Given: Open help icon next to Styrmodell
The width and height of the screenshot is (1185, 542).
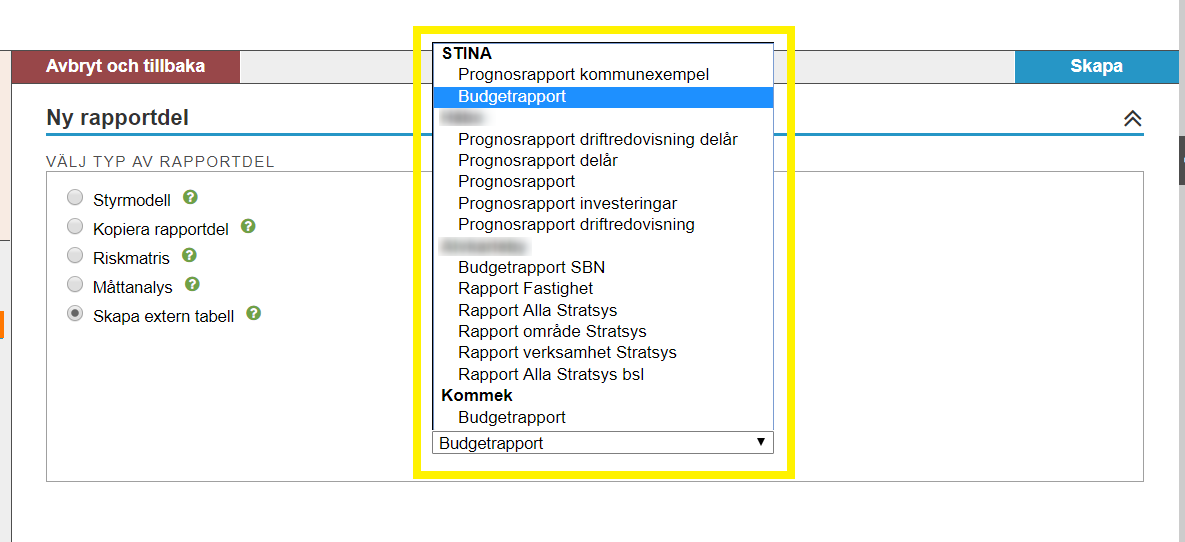Looking at the screenshot, I should pyautogui.click(x=190, y=197).
